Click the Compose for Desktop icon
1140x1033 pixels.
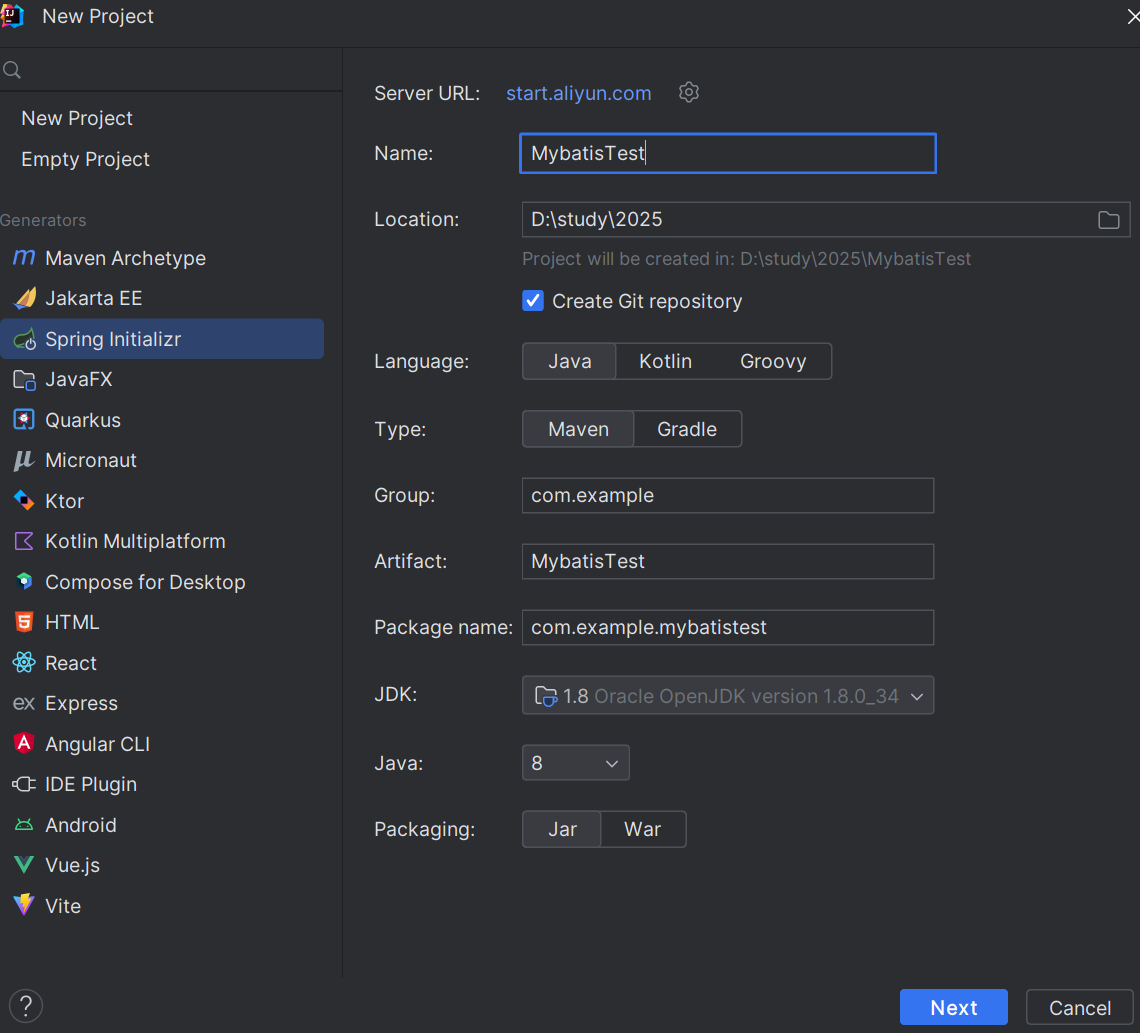tap(24, 581)
